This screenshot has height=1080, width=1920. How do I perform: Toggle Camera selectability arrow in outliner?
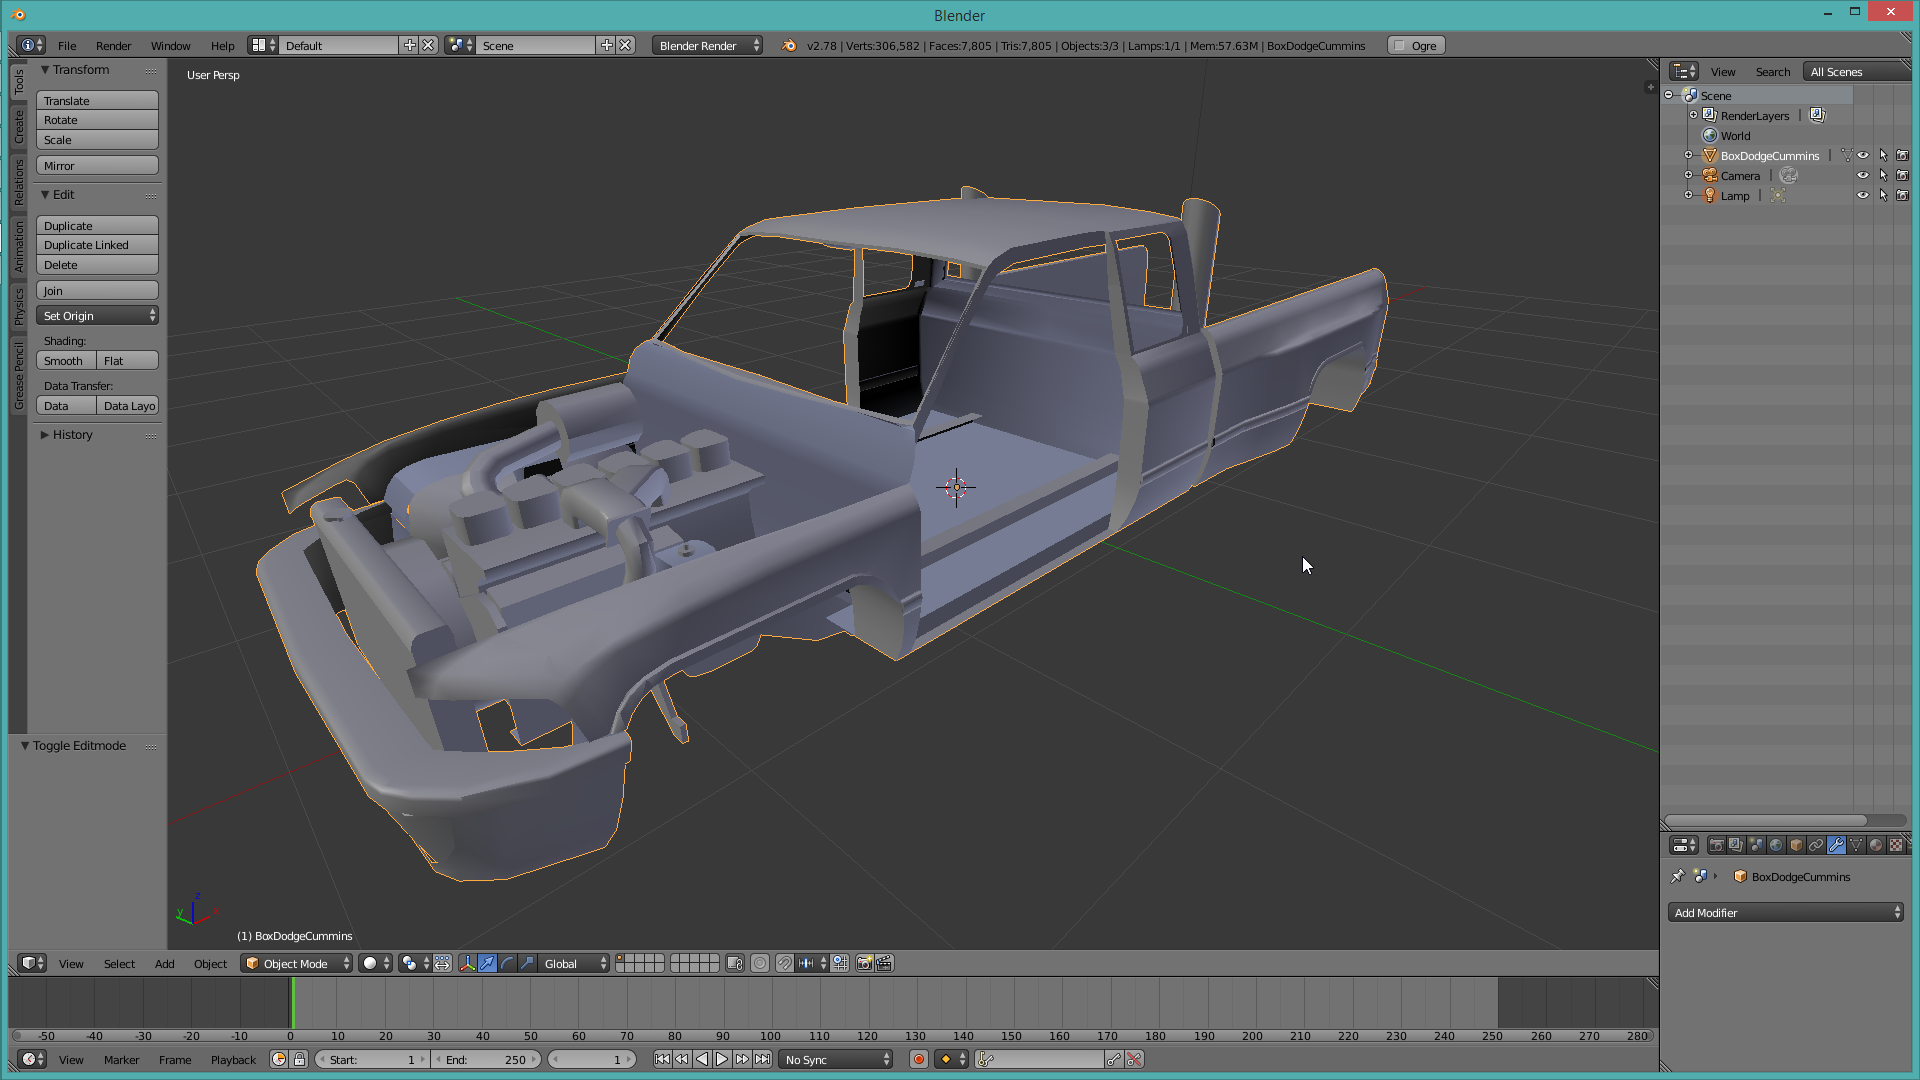click(x=1883, y=176)
